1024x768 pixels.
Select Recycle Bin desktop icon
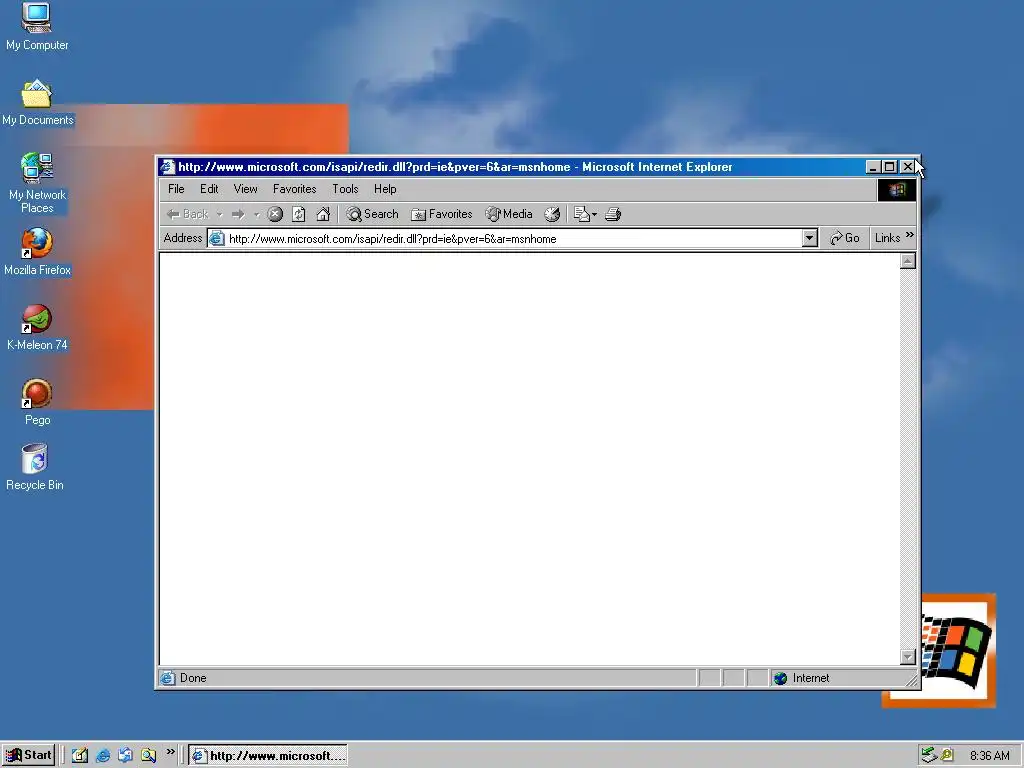(x=35, y=468)
